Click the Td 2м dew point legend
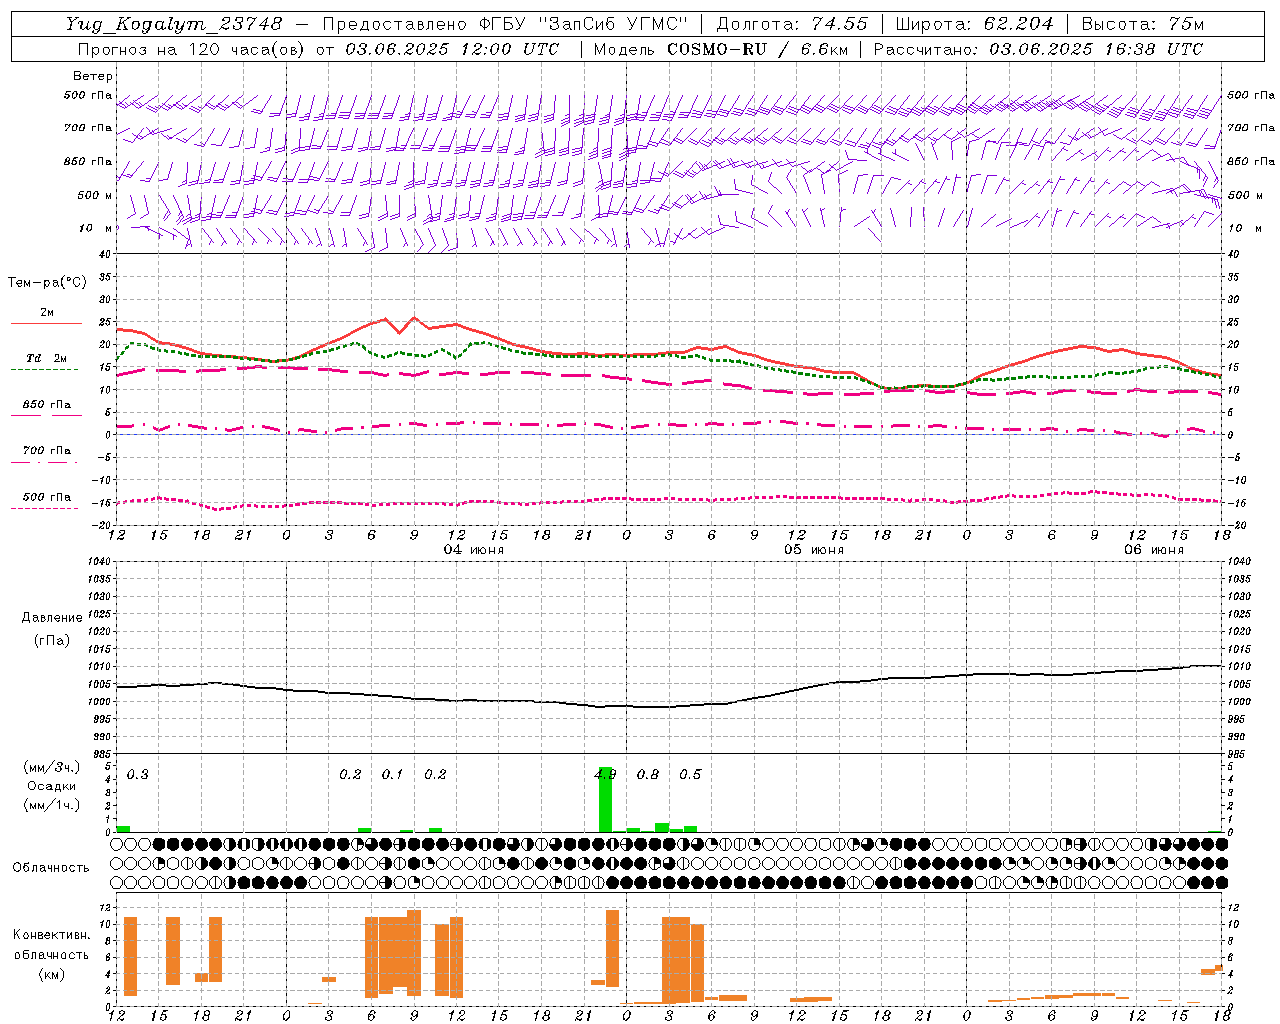This screenshot has width=1280, height=1024. (46, 363)
